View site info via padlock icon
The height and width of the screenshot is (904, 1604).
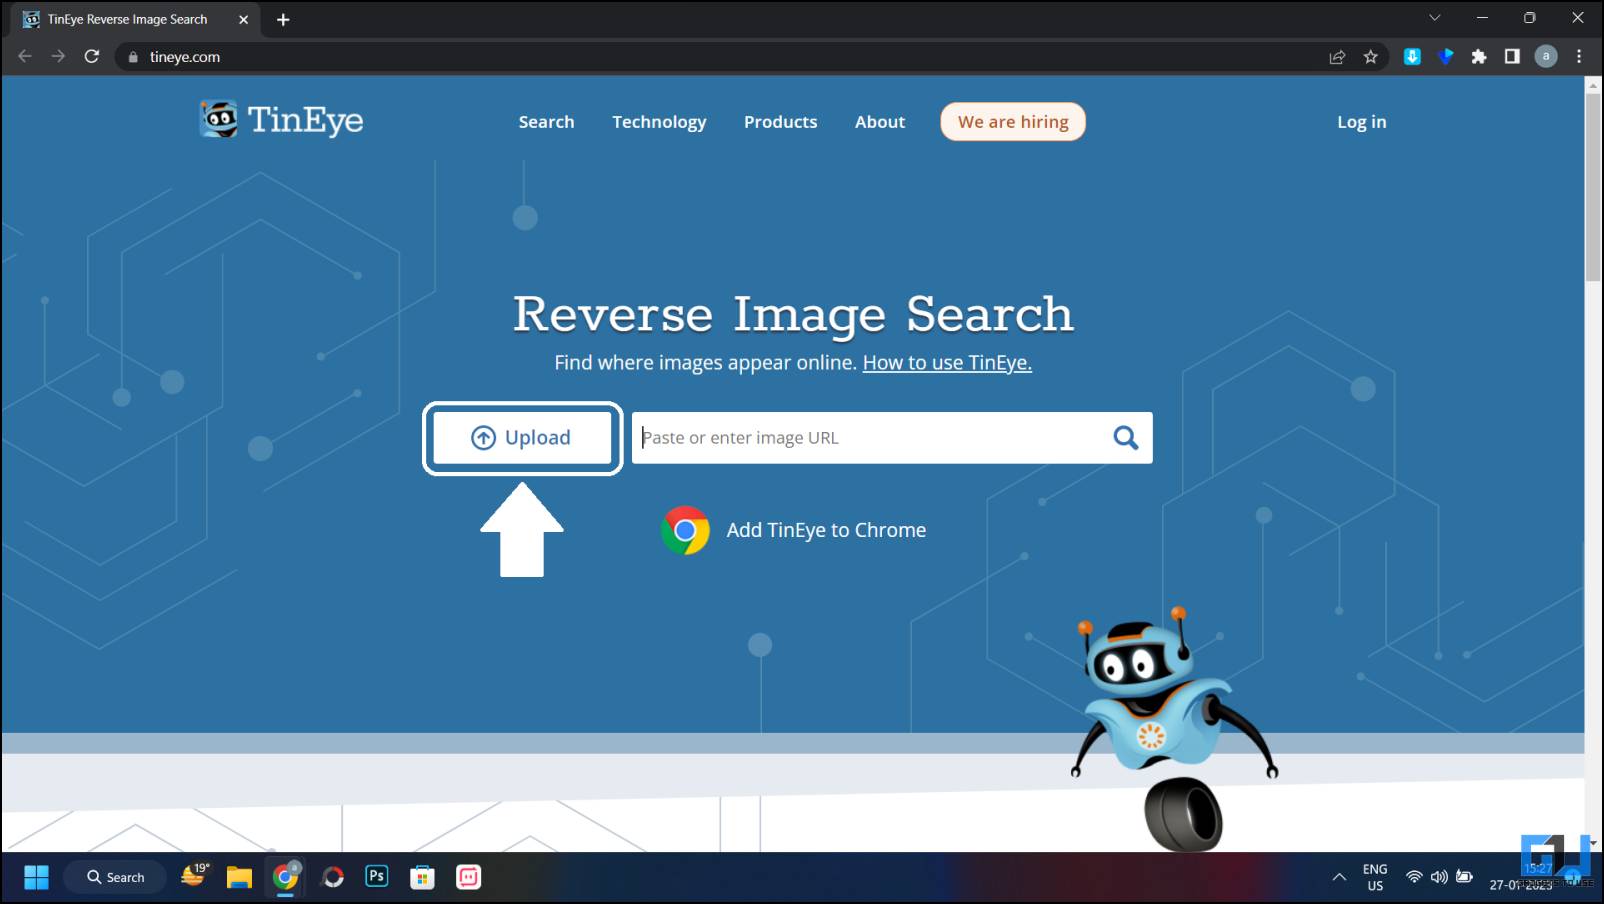click(133, 57)
